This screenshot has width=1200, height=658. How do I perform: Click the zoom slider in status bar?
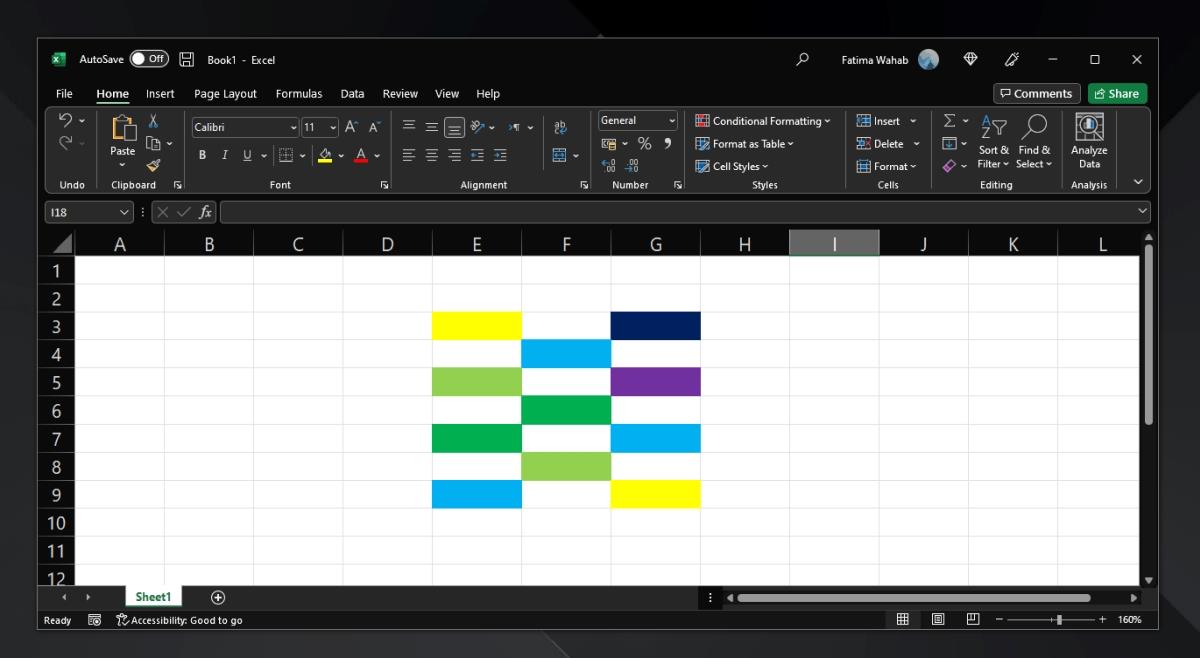pyautogui.click(x=1059, y=620)
